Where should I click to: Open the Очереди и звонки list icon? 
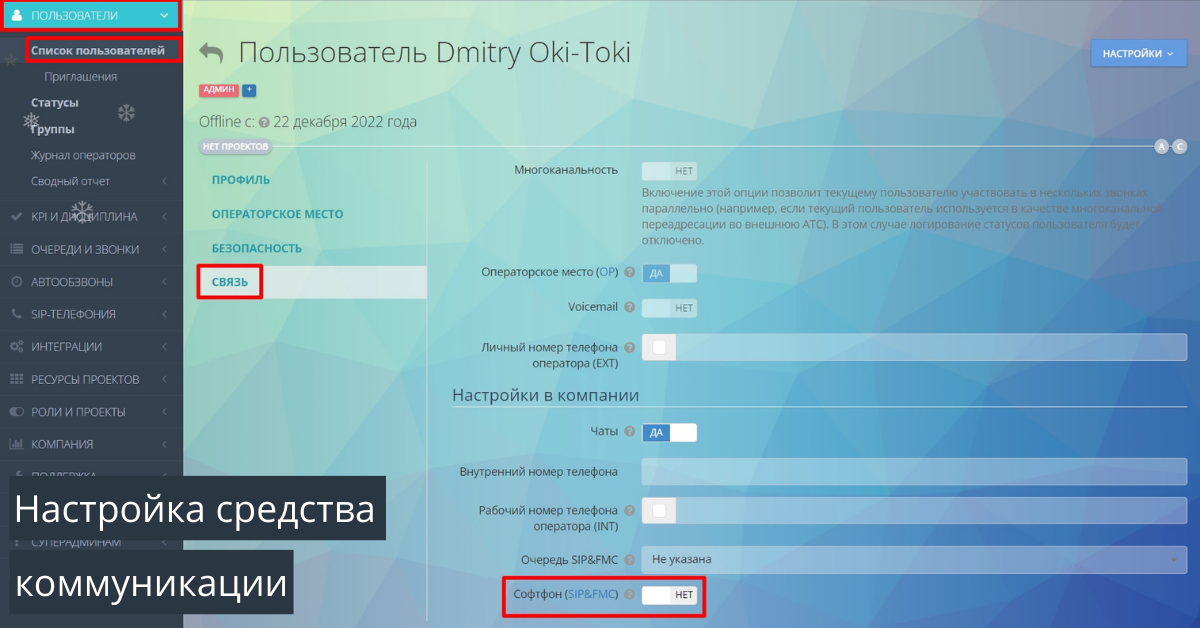[x=18, y=249]
